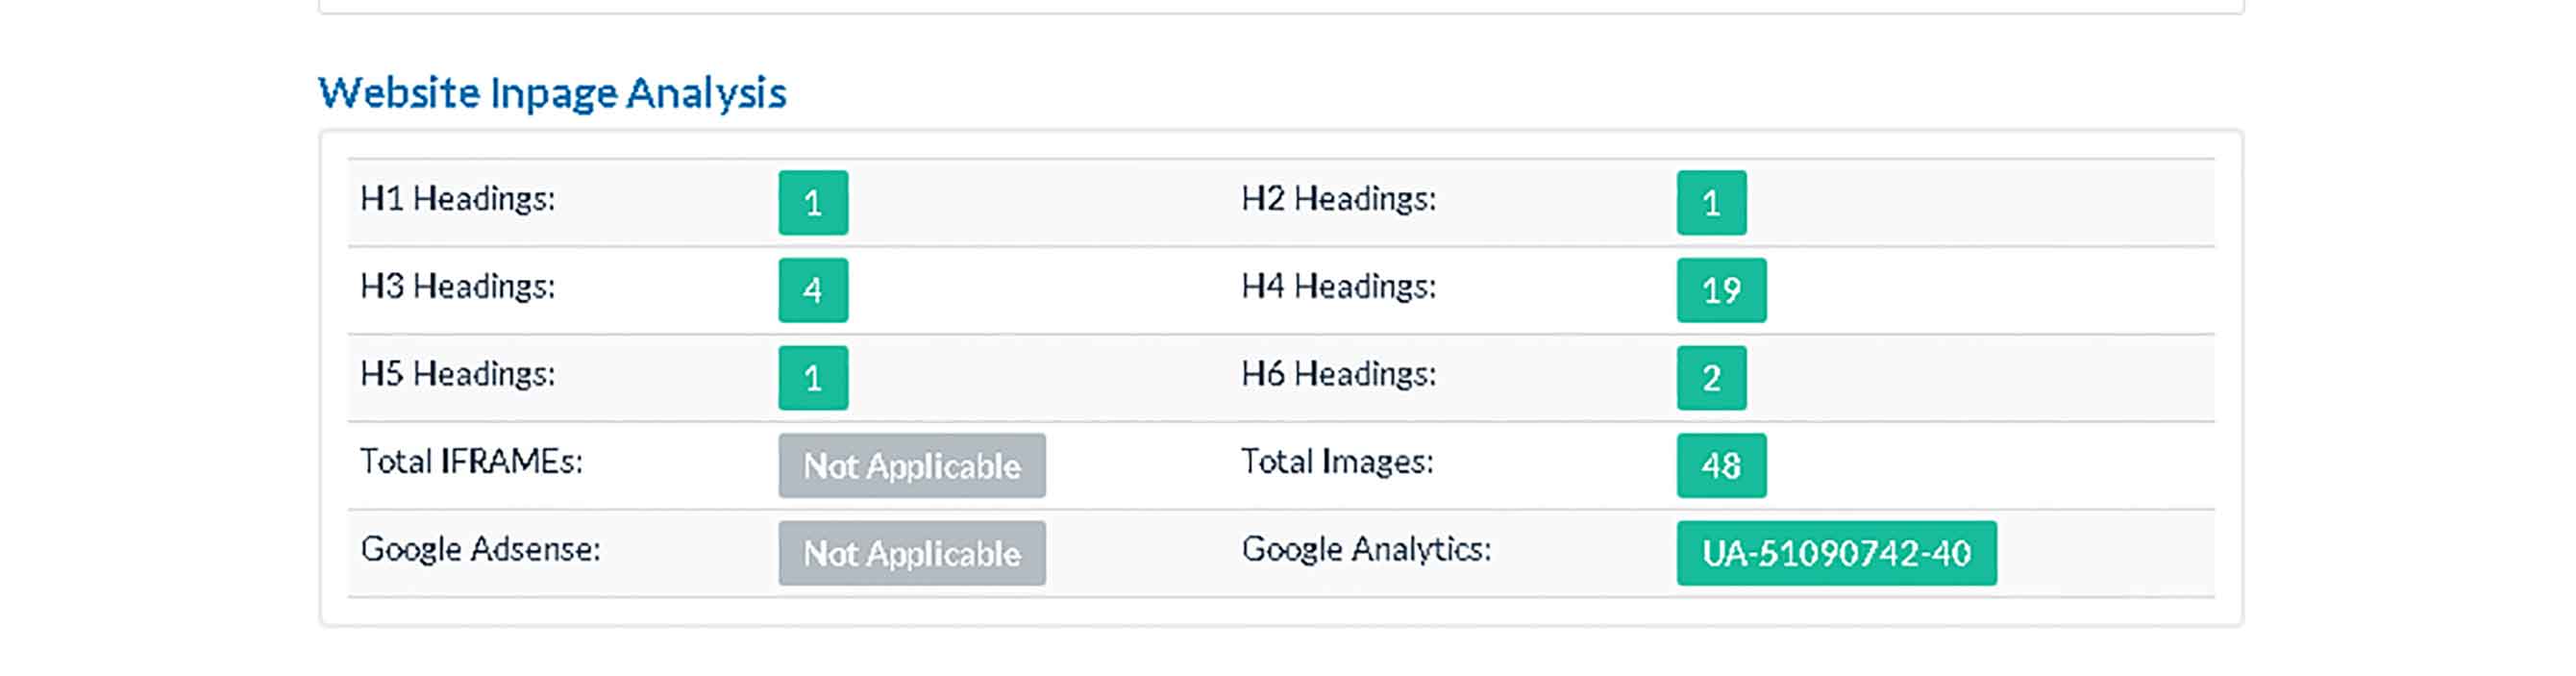
Task: Click the H5 Headings label
Action: coord(457,374)
